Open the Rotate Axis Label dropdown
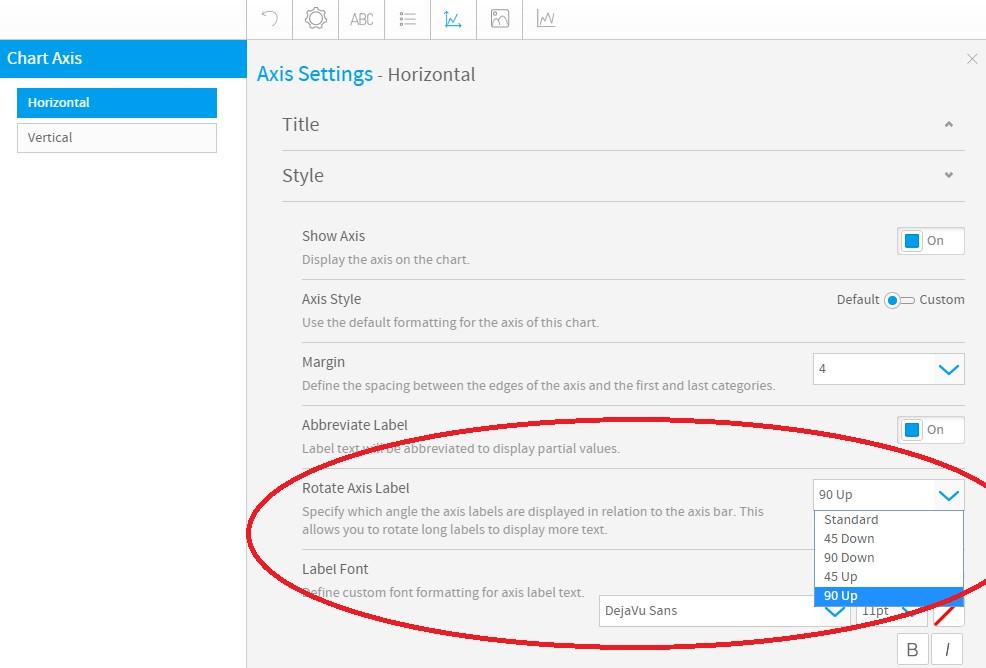The width and height of the screenshot is (986, 668). pyautogui.click(x=889, y=495)
